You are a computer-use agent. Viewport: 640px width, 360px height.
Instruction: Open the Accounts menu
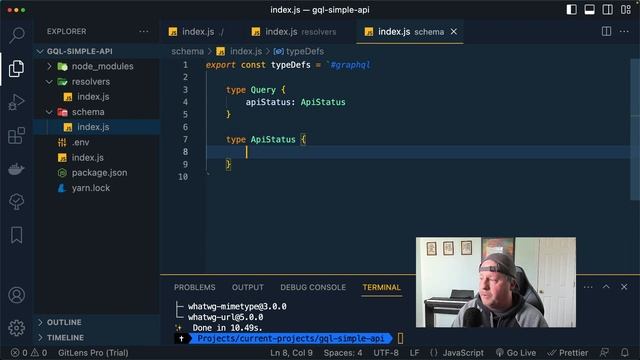pos(17,295)
